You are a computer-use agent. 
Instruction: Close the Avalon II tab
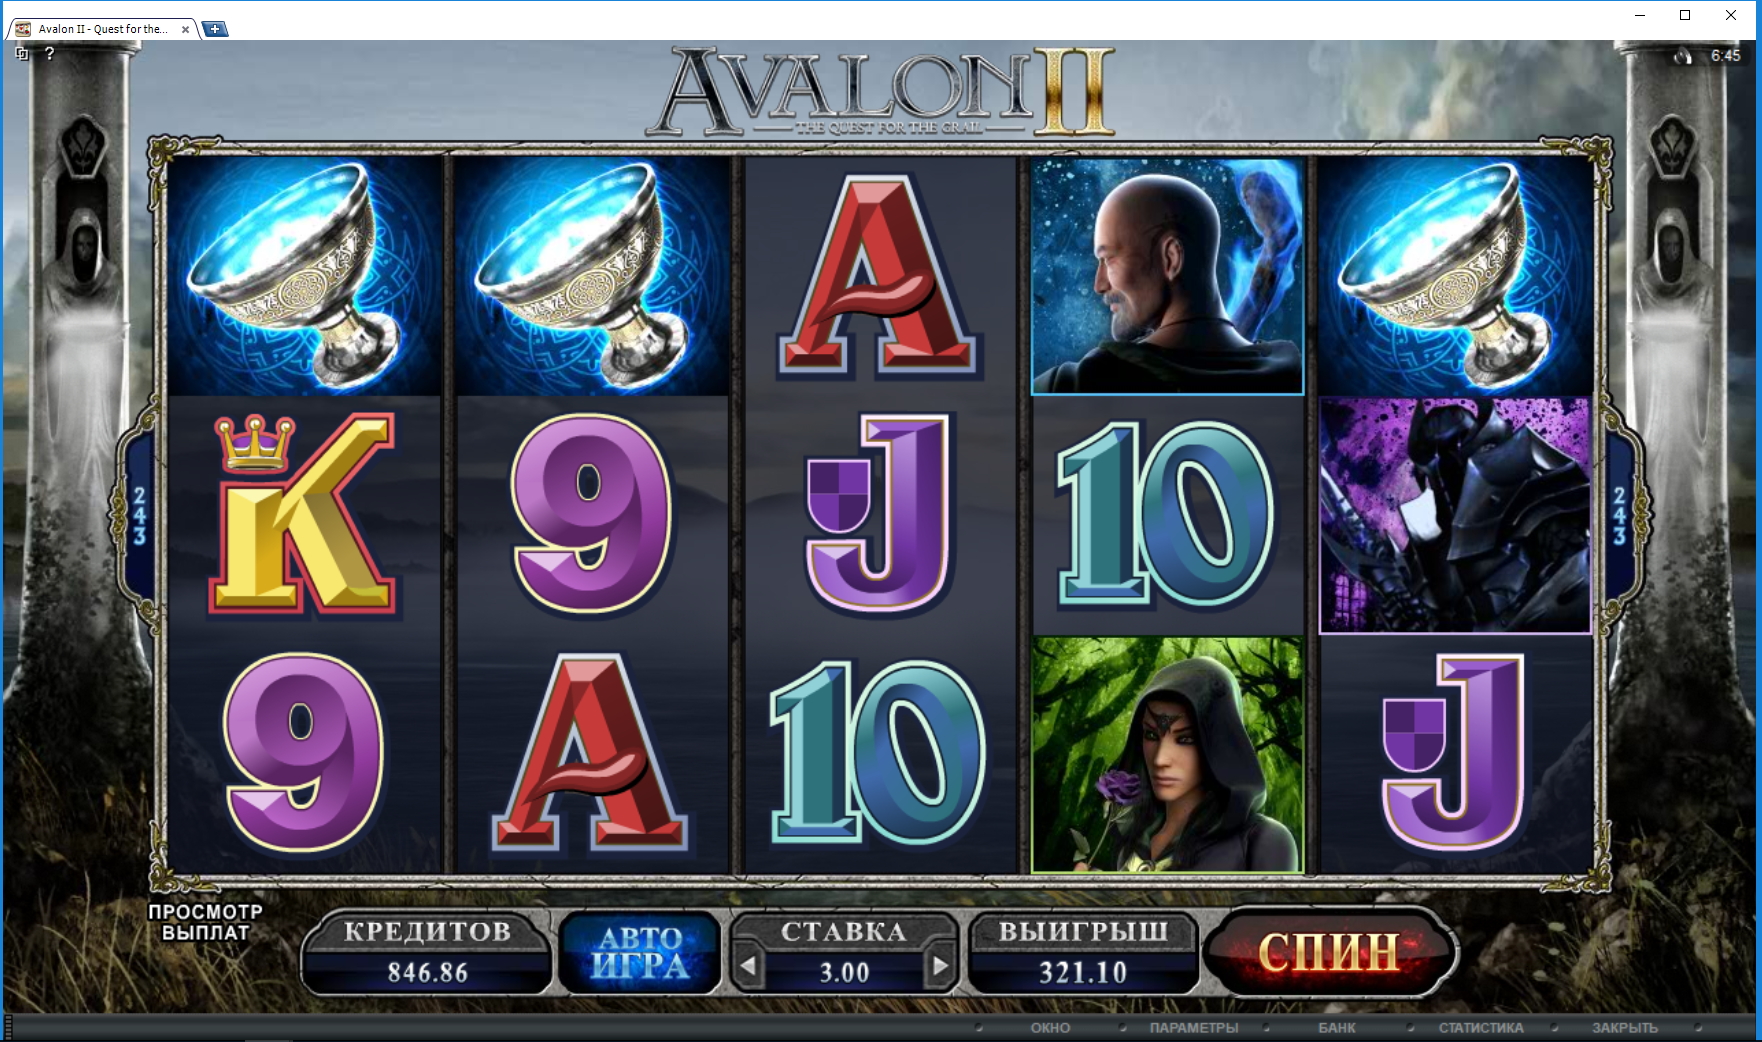click(185, 29)
